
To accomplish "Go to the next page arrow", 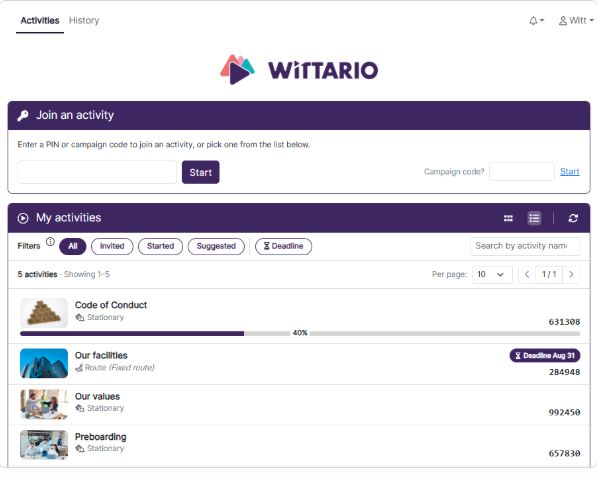I will (571, 275).
